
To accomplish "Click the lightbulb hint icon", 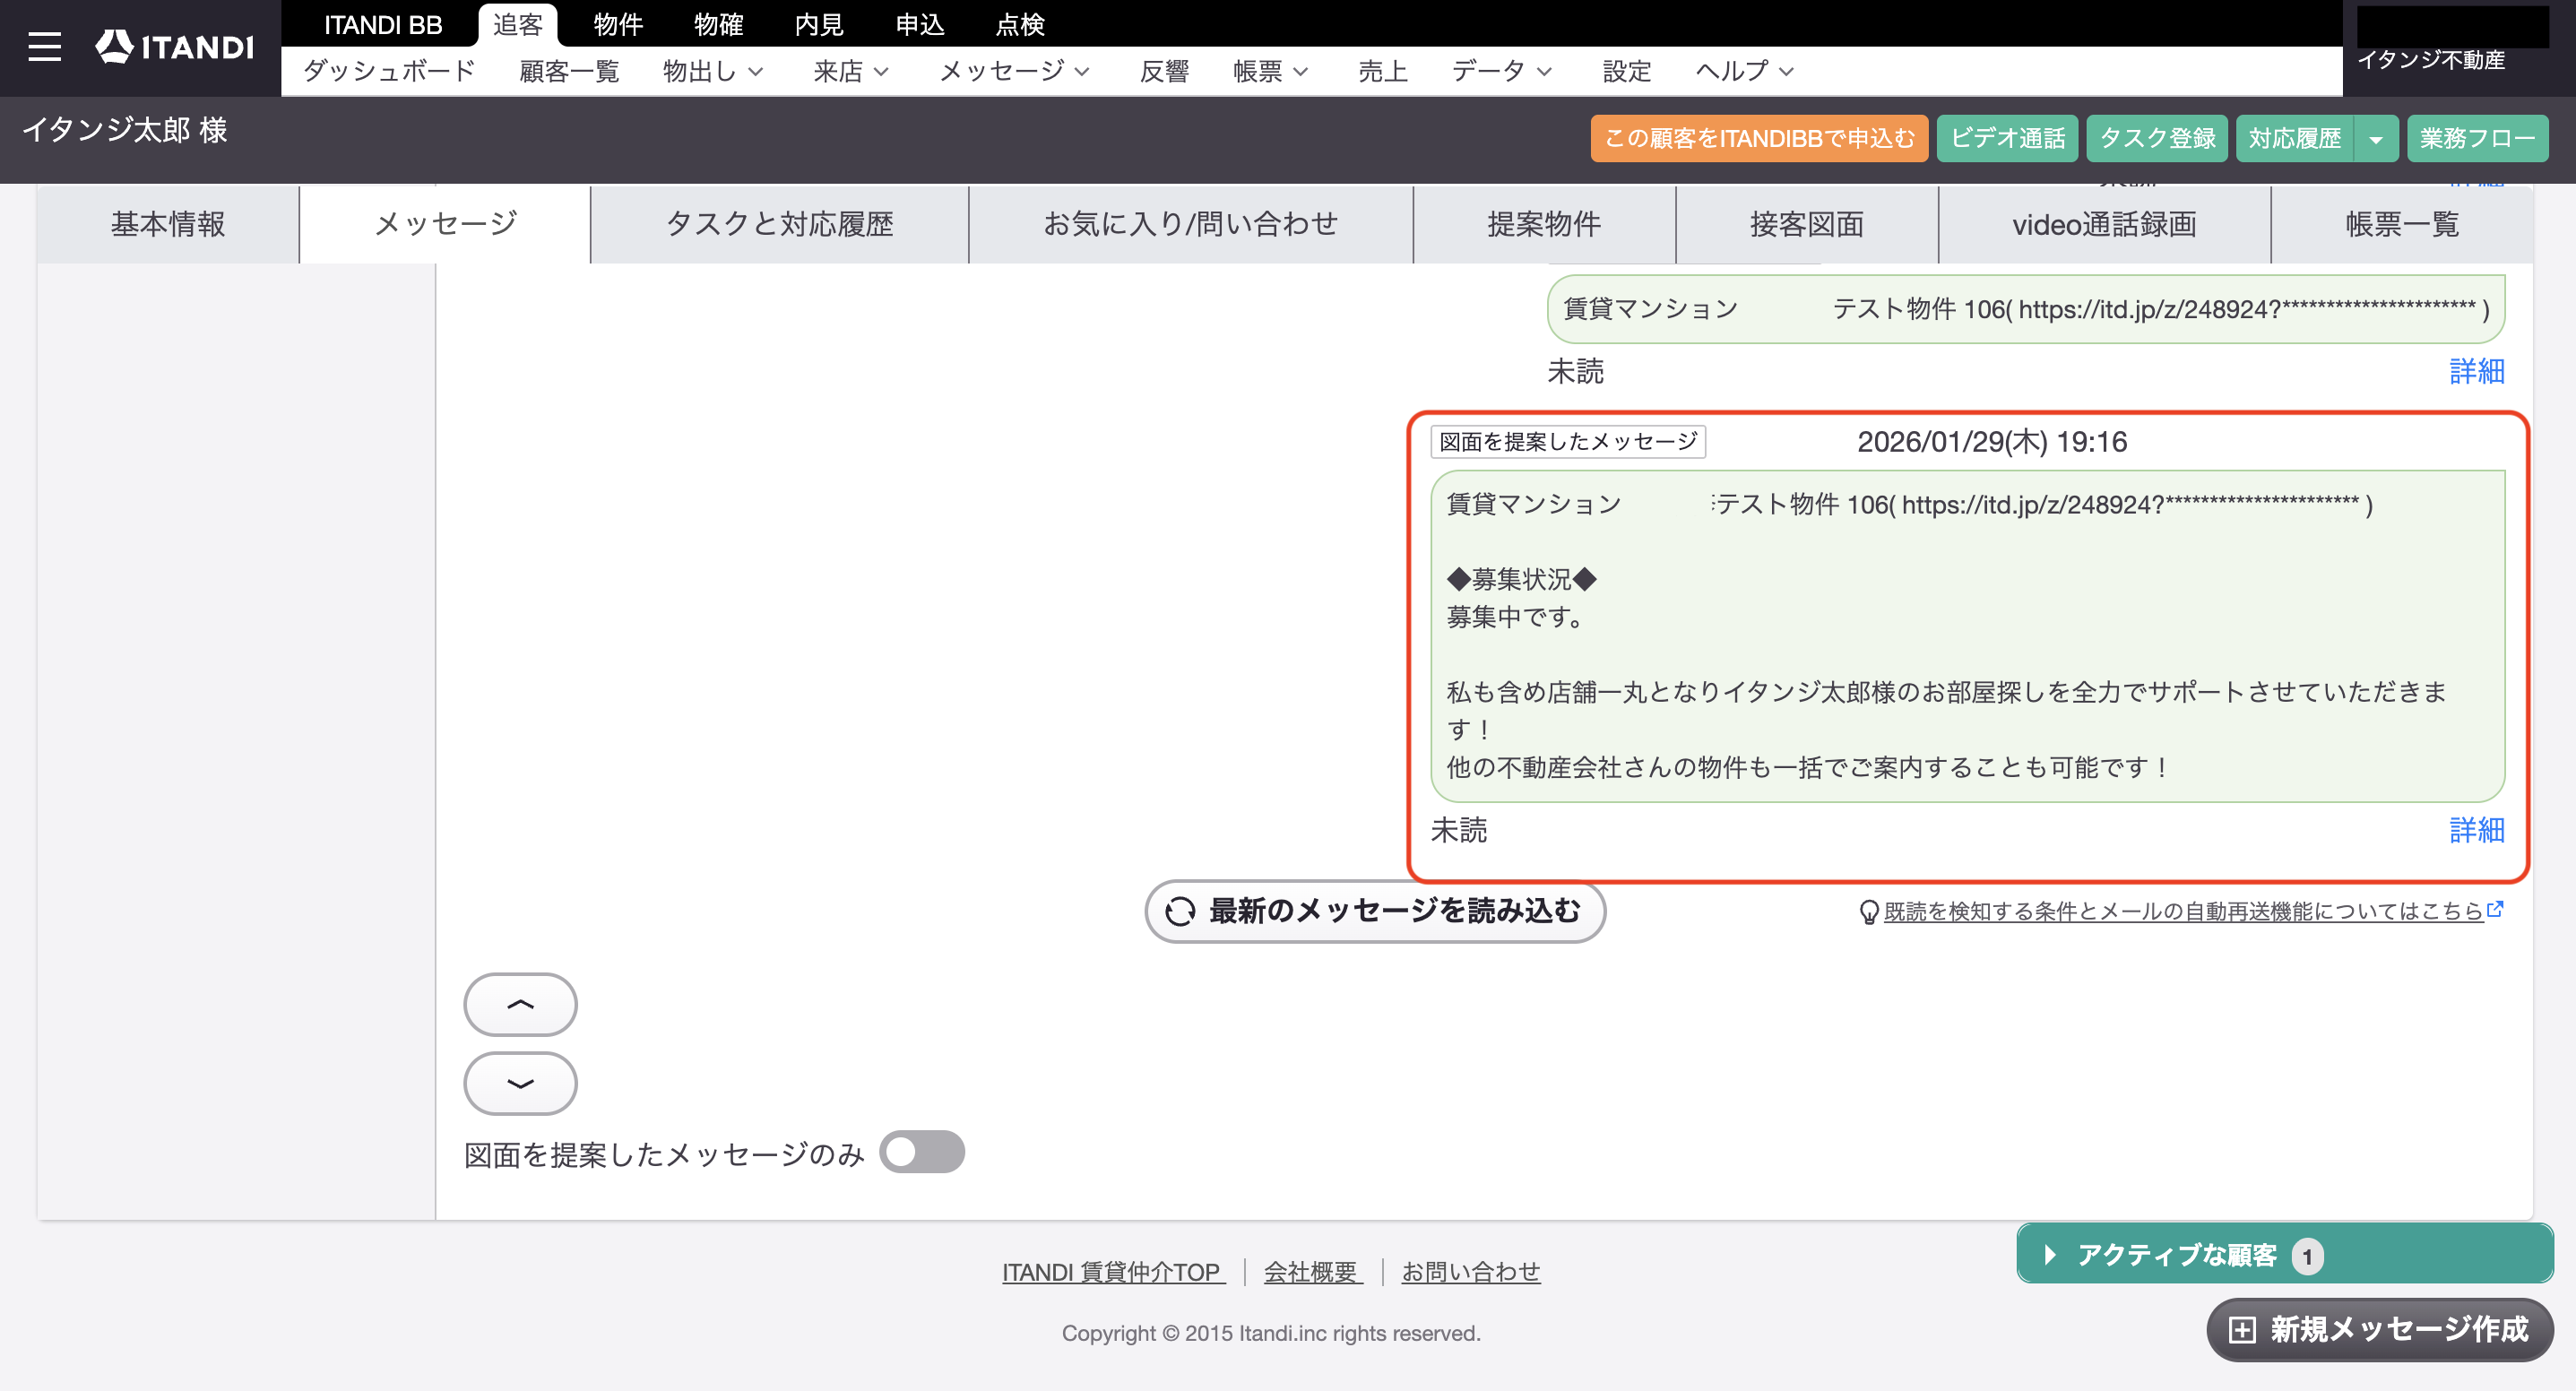I will pos(1868,912).
